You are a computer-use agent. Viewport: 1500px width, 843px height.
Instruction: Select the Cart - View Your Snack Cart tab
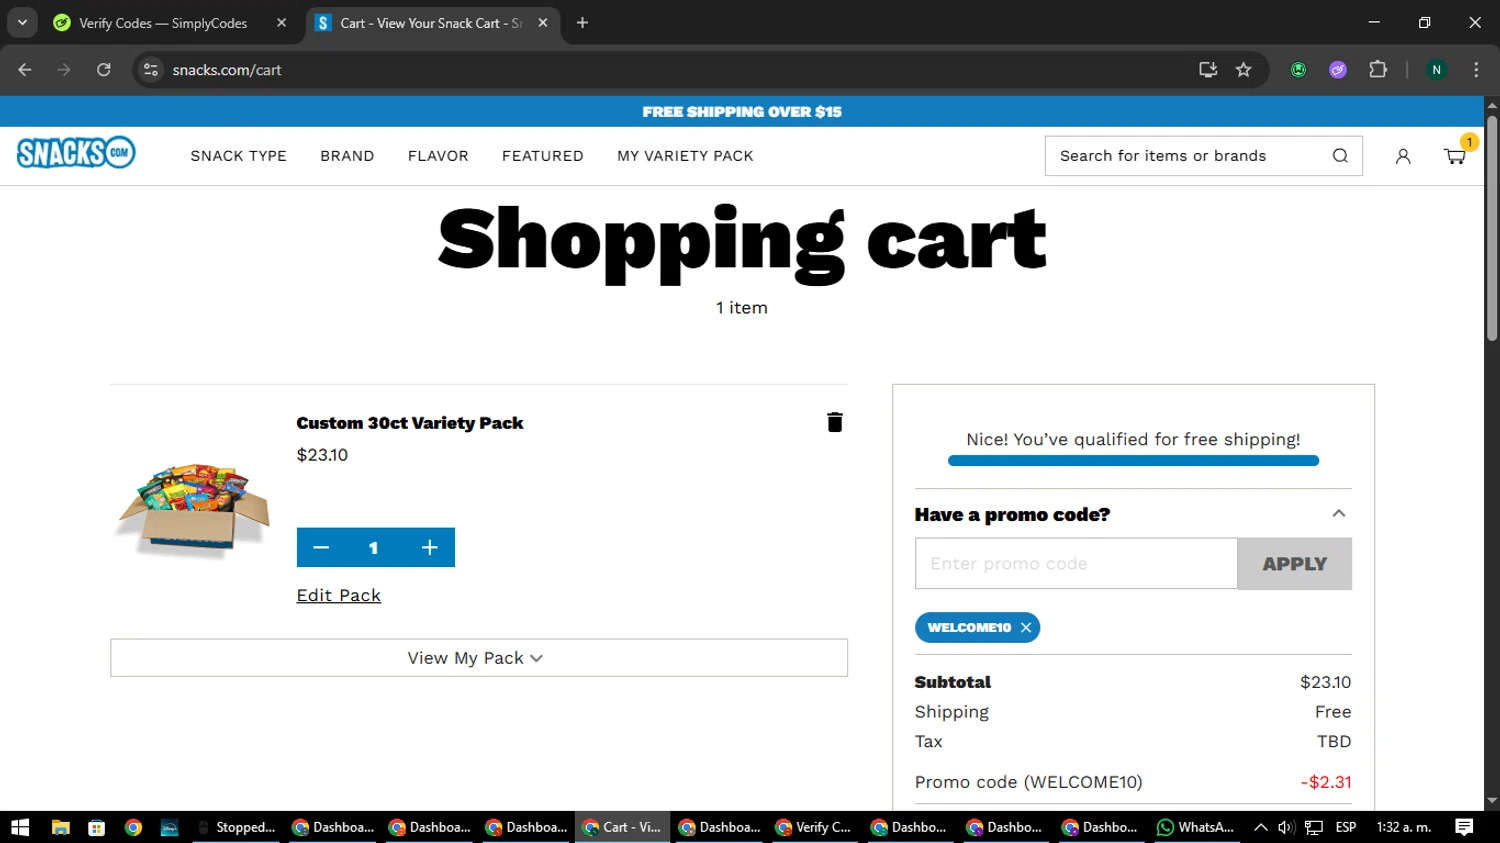[430, 23]
